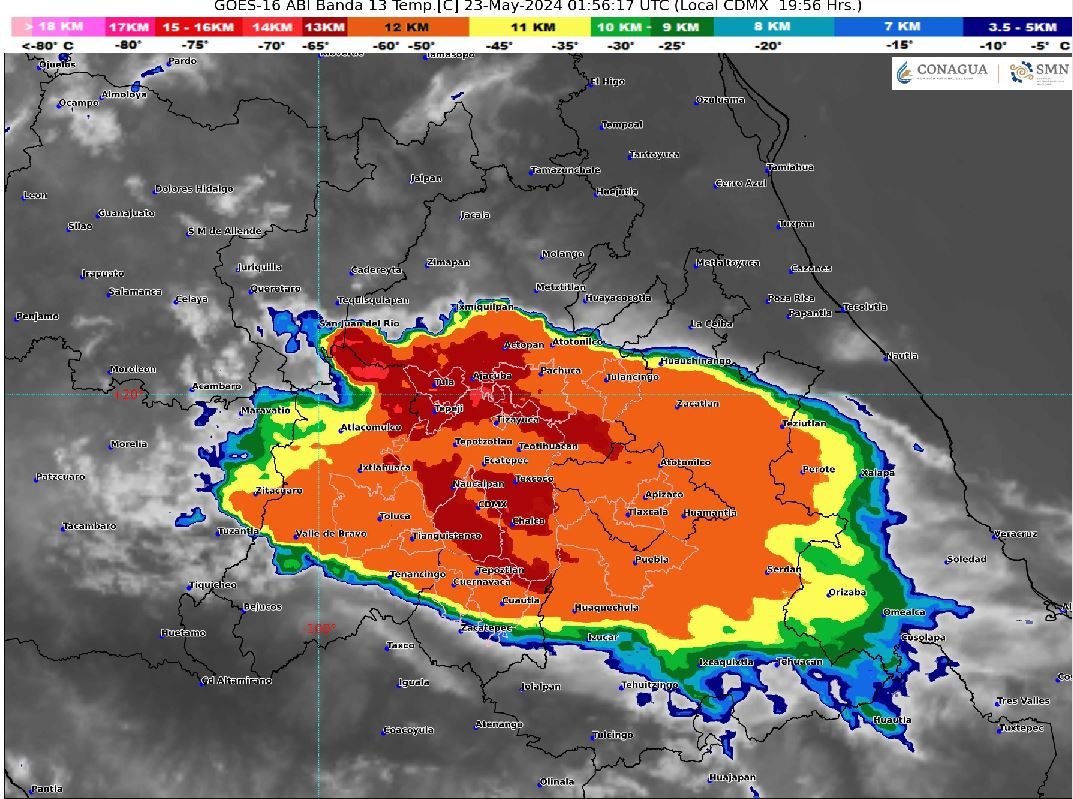Click the Ixmiquilpan city label
Image resolution: width=1073 pixels, height=799 pixels.
pyautogui.click(x=485, y=307)
